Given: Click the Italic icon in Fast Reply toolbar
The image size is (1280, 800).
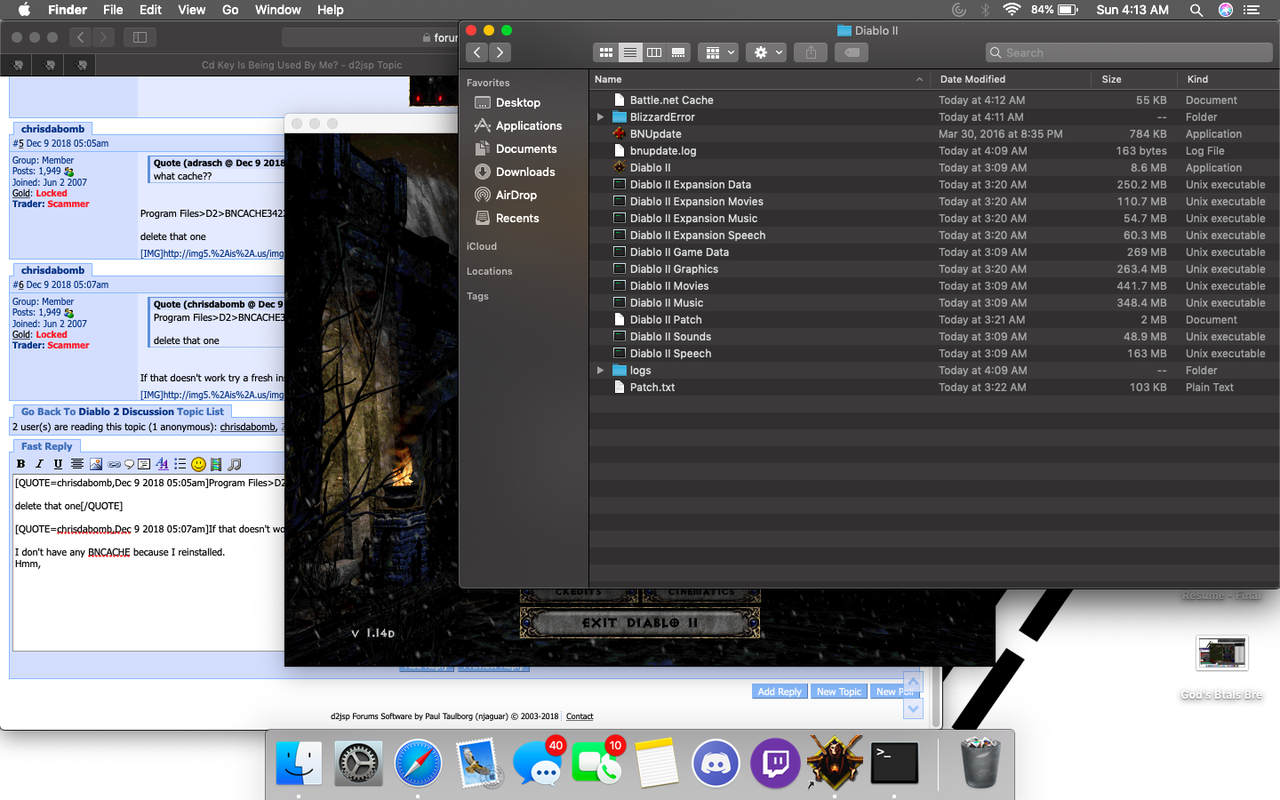Looking at the screenshot, I should [39, 464].
